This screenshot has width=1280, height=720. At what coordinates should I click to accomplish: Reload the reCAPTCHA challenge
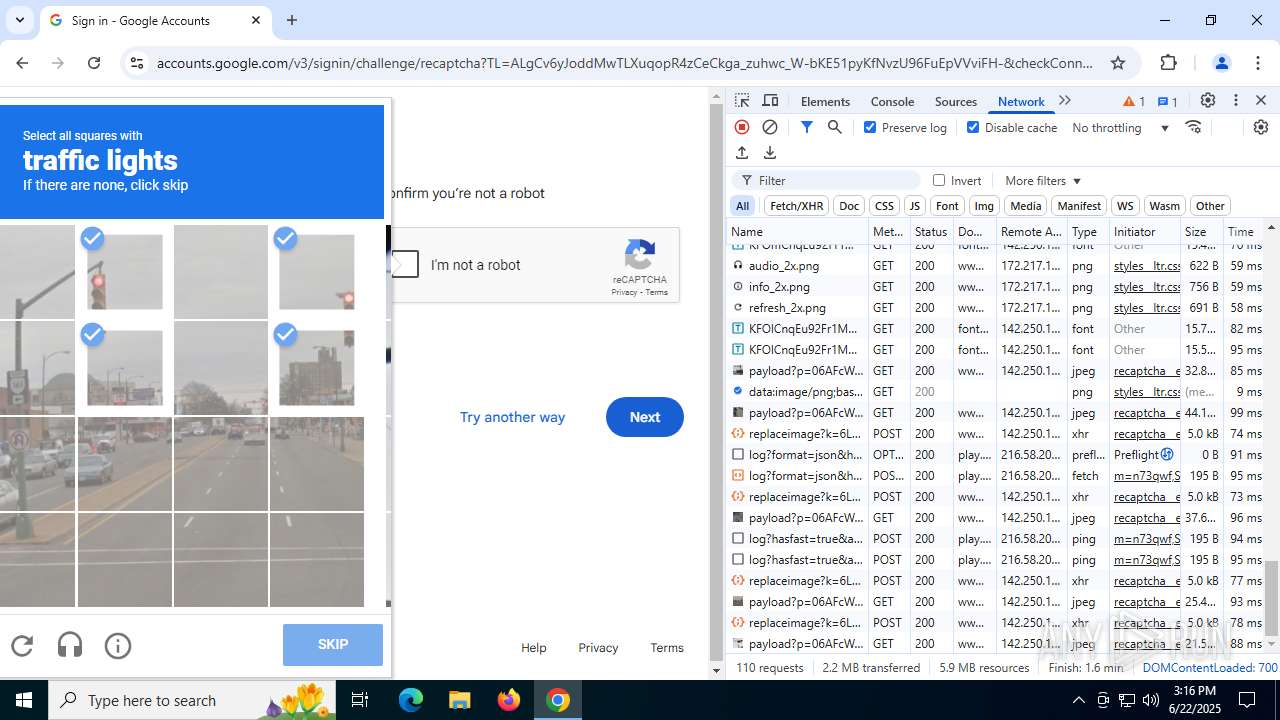[22, 646]
